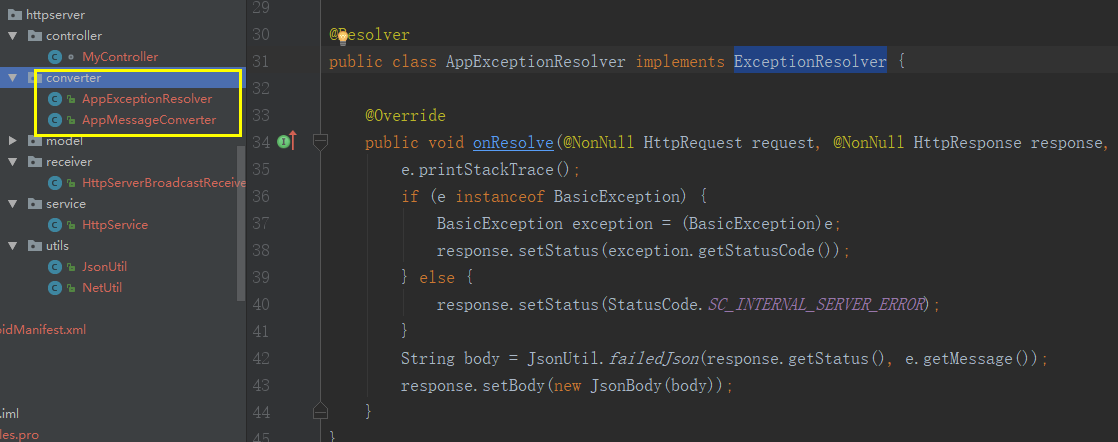This screenshot has height=442, width=1118.
Task: Click the @Override annotation
Action: (405, 115)
